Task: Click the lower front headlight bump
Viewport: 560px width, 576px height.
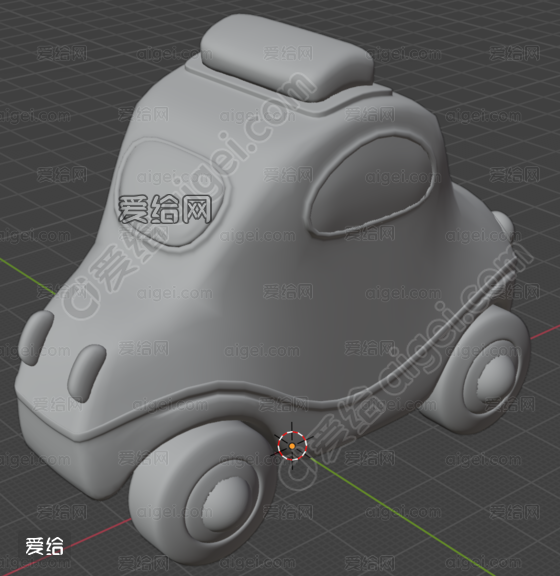Action: click(x=87, y=372)
